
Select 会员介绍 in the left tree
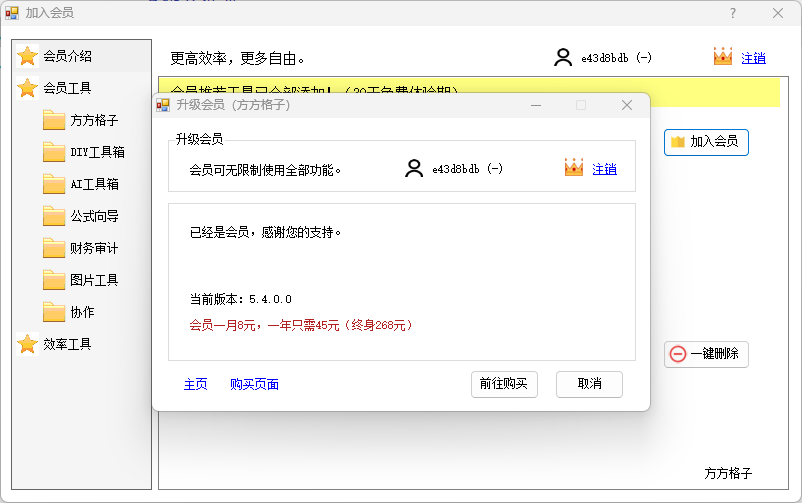(x=67, y=56)
